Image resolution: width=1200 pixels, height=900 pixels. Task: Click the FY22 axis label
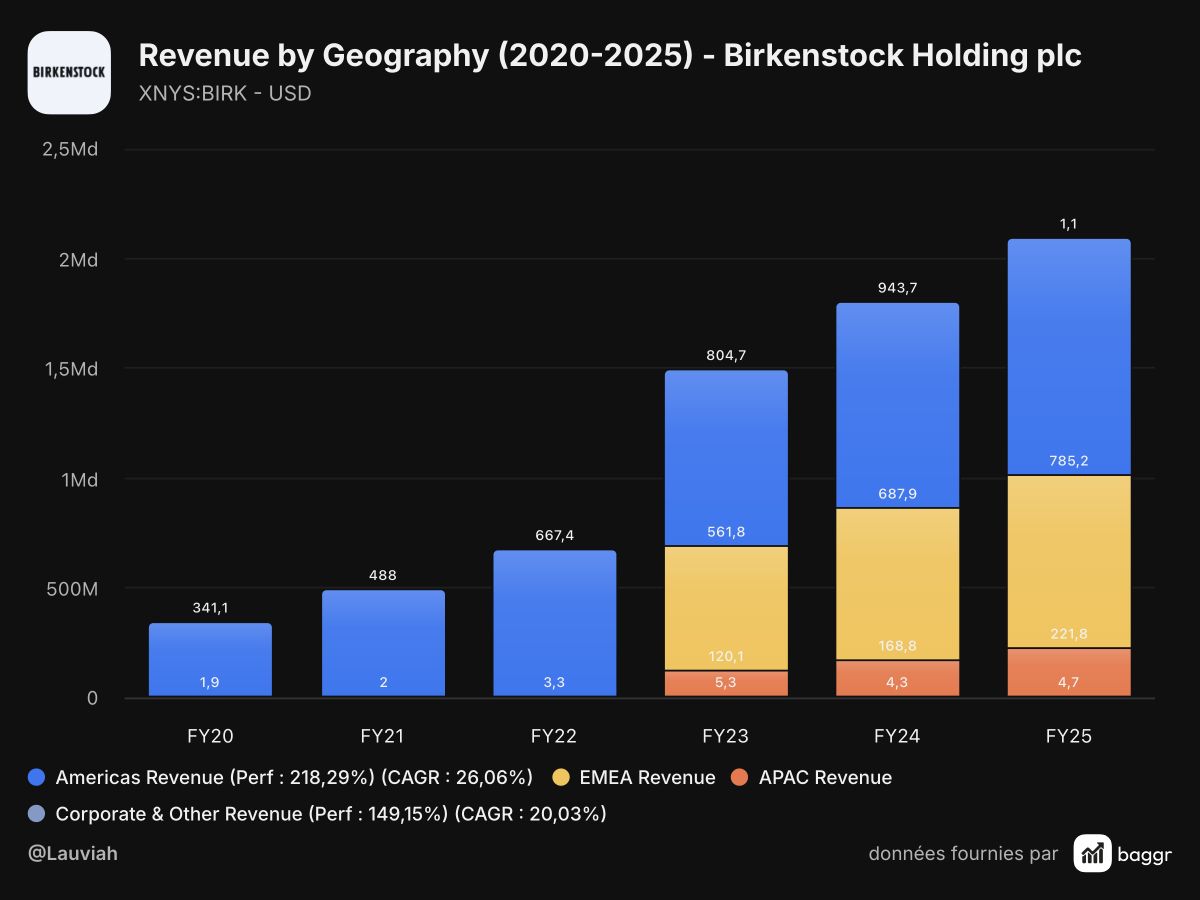[x=555, y=737]
